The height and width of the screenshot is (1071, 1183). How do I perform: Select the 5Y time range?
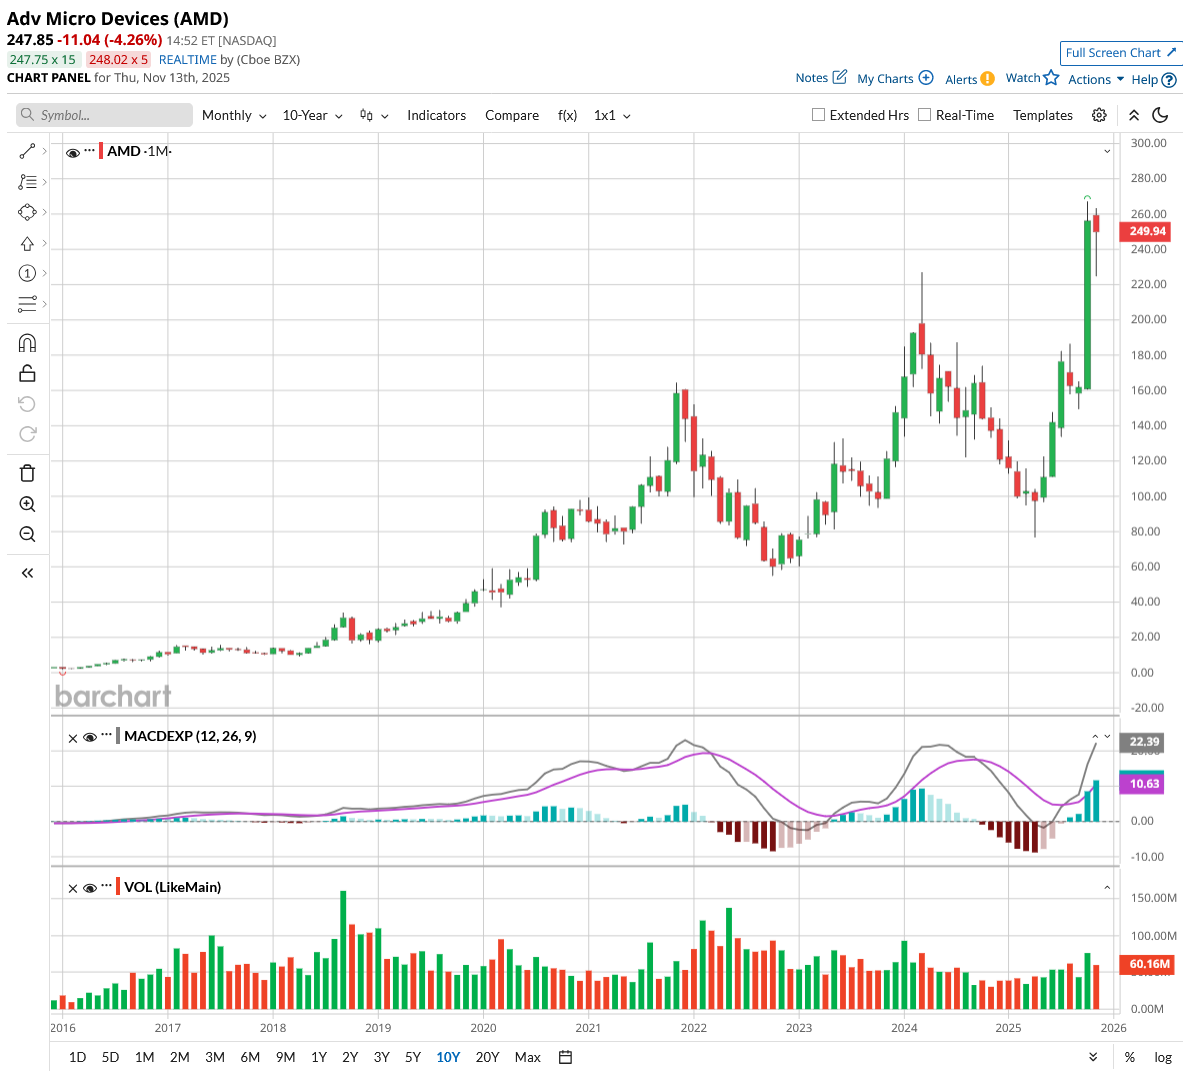tap(413, 1057)
